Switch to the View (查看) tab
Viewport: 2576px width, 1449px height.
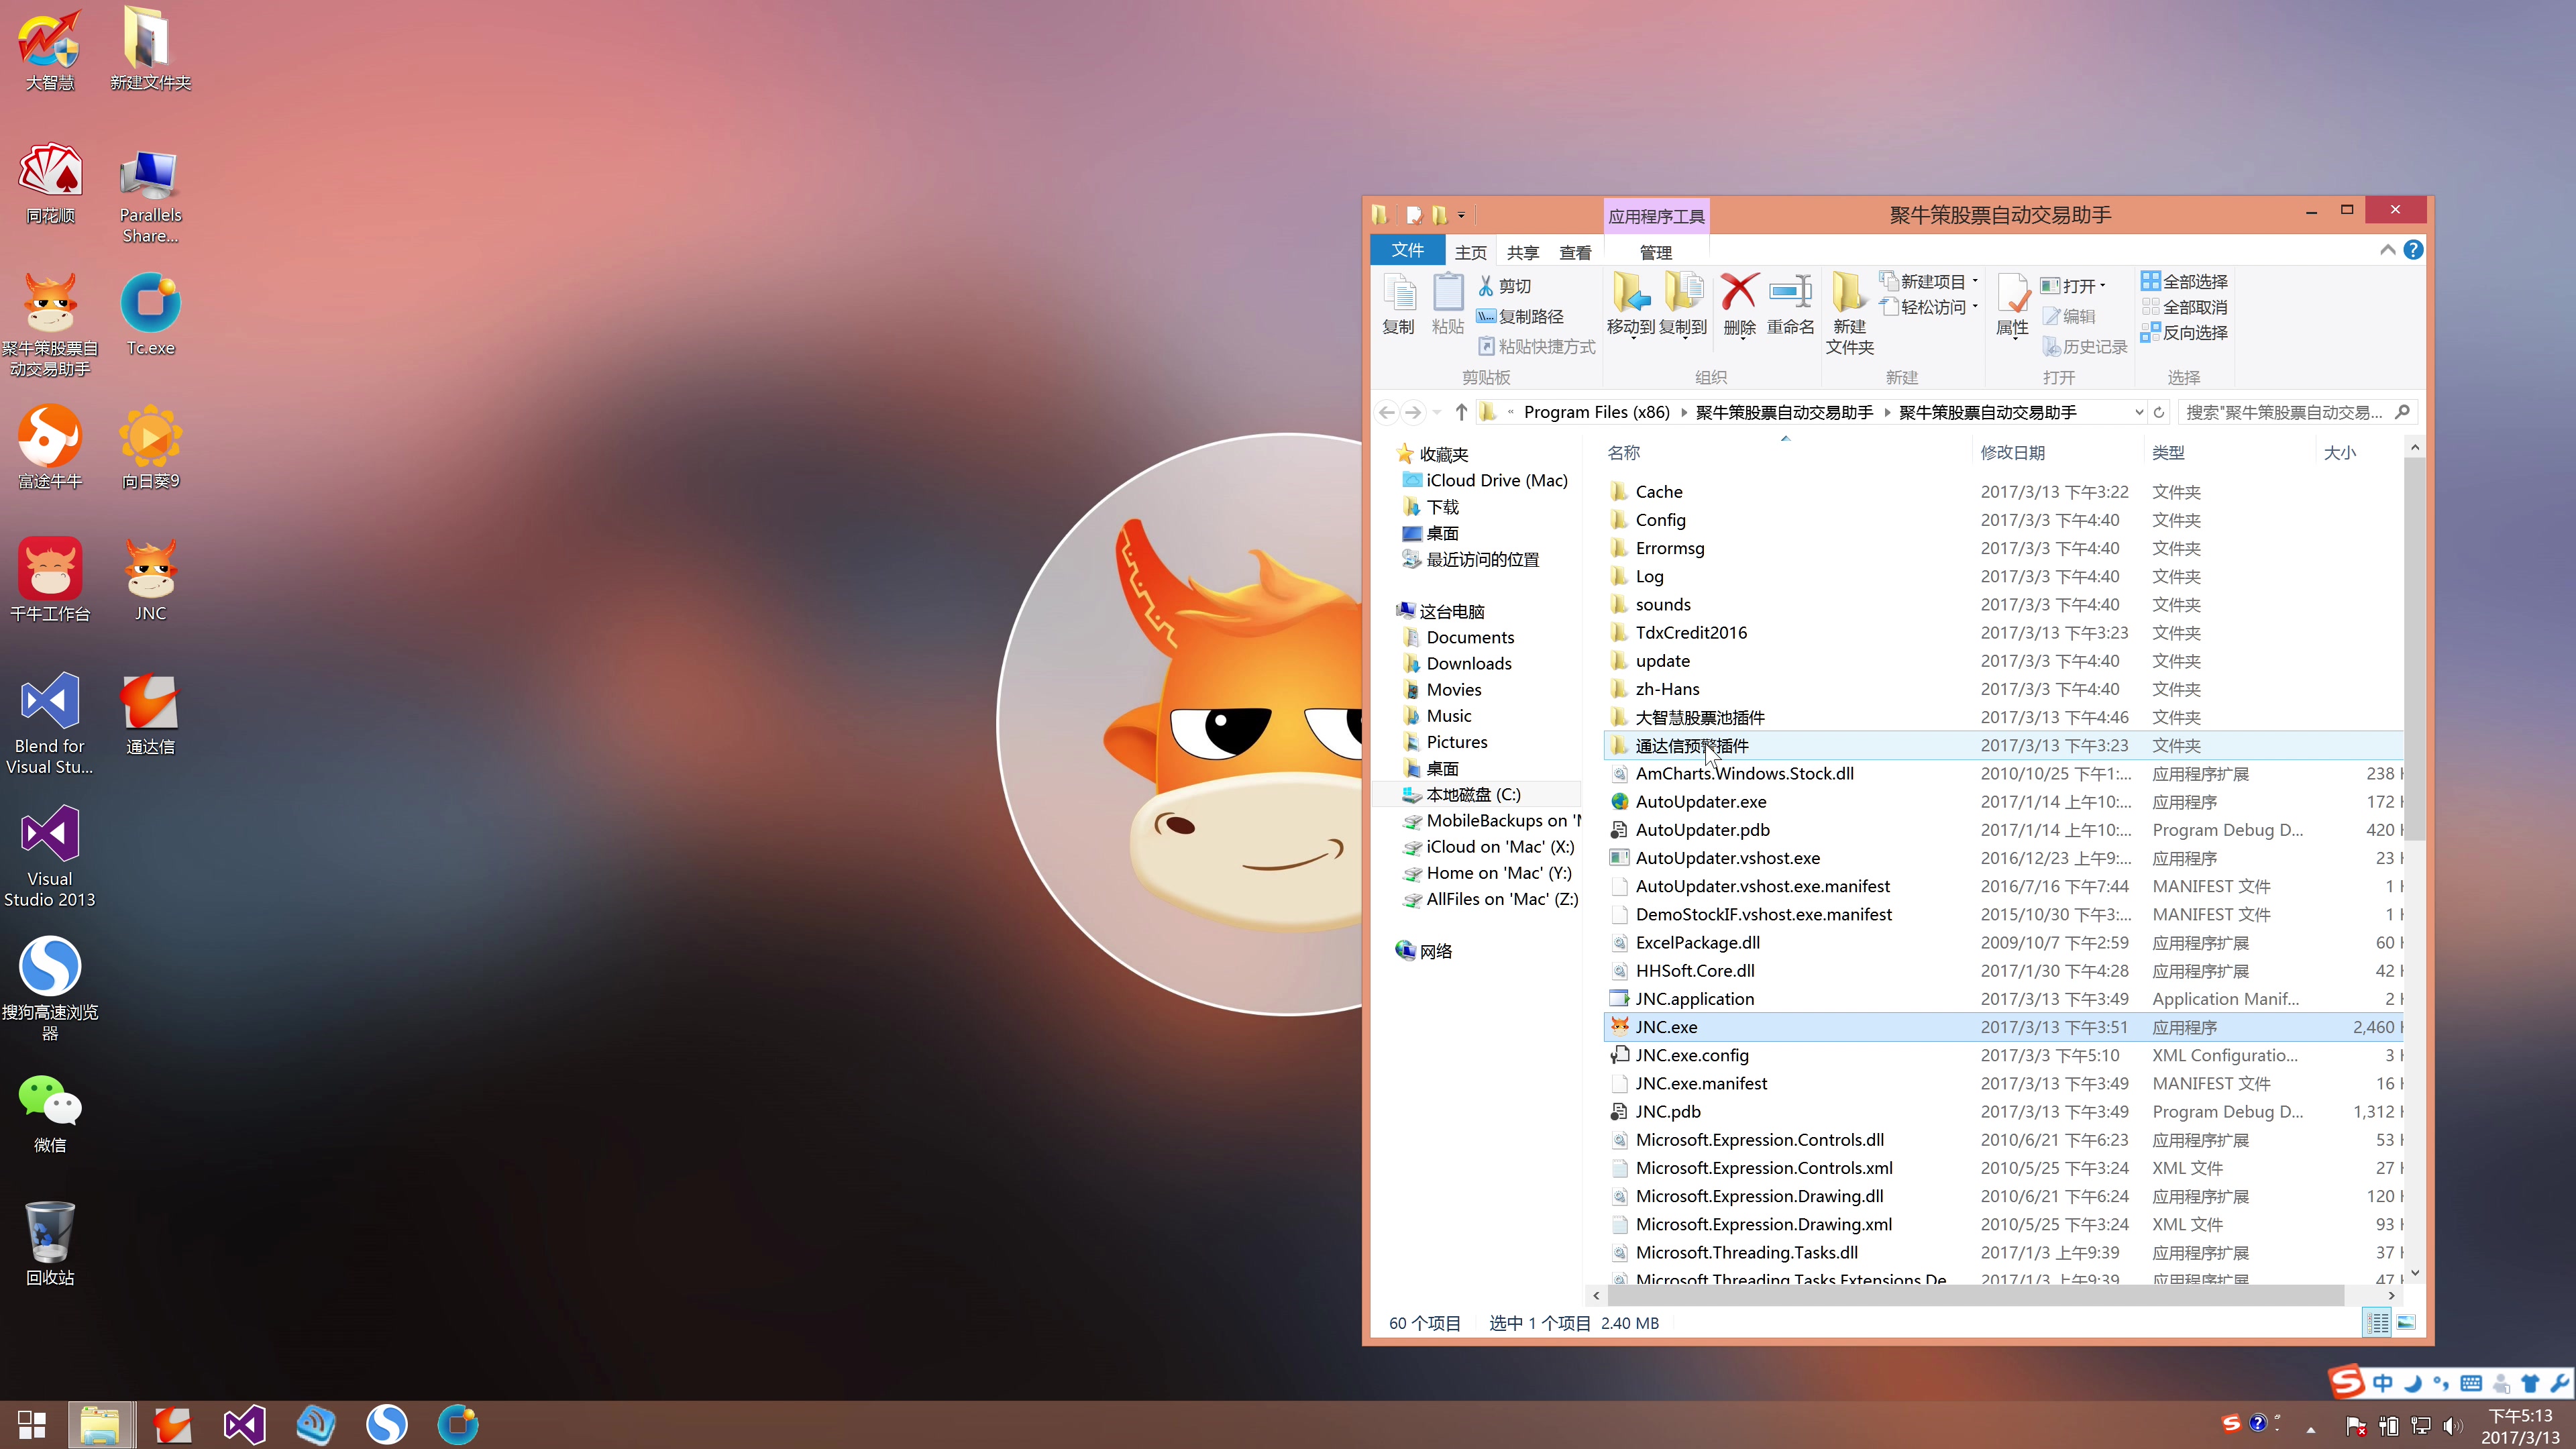click(1575, 252)
